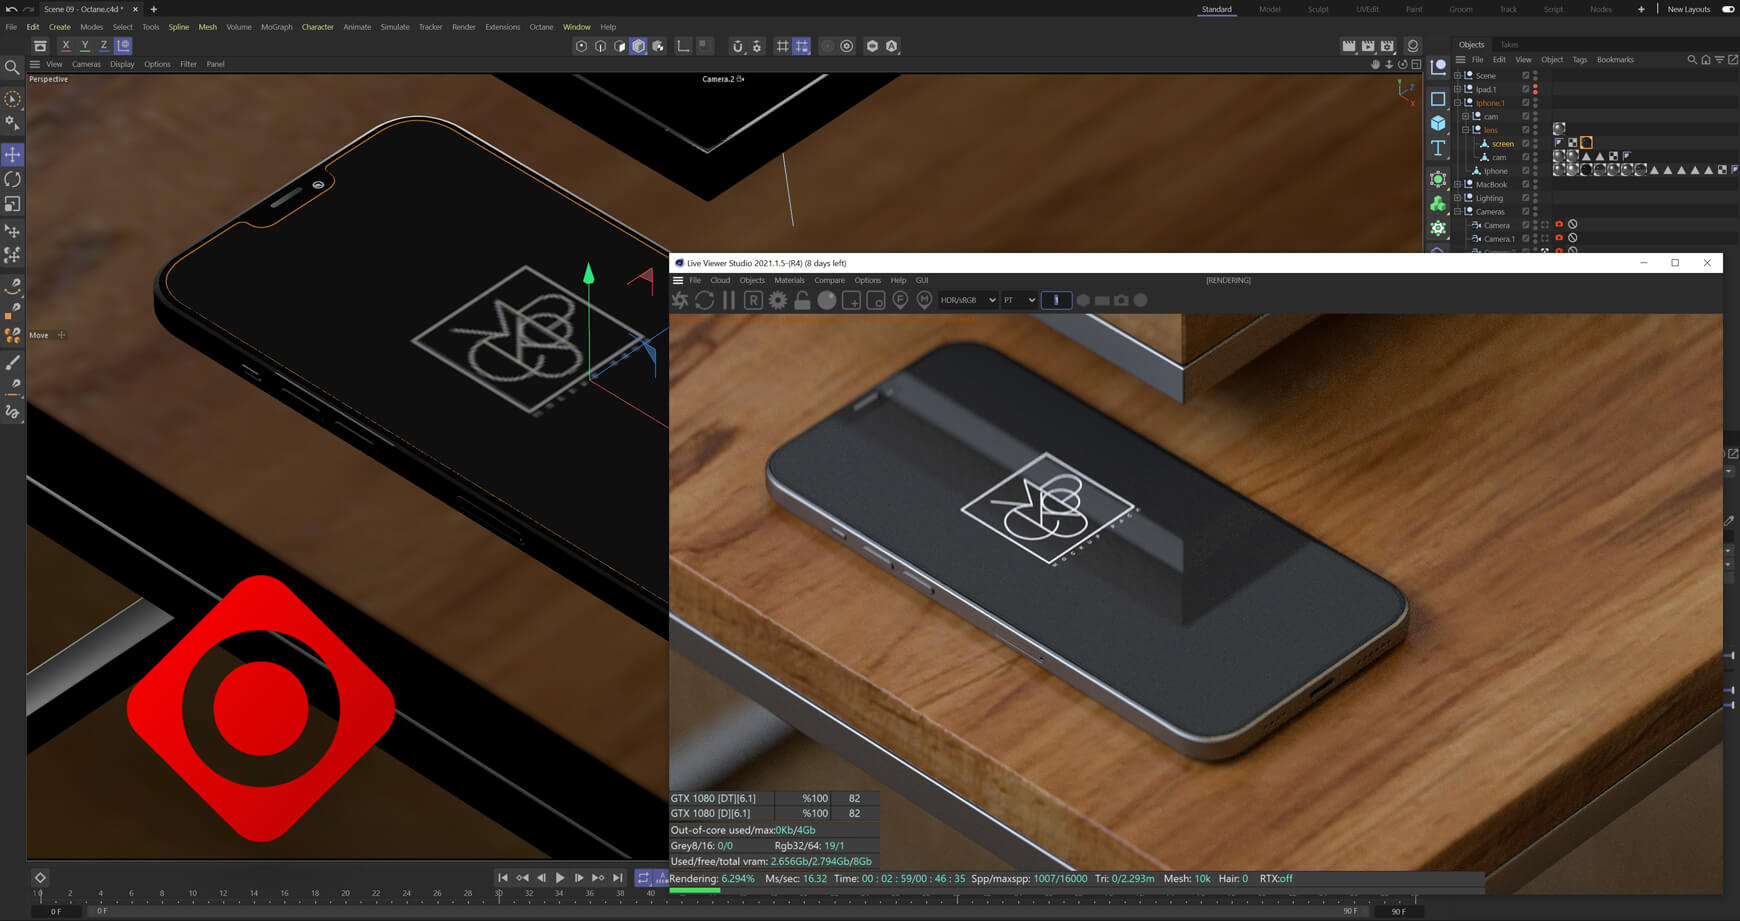The height and width of the screenshot is (921, 1740).
Task: Toggle layer checkbox for MacBook object
Action: click(x=1526, y=184)
